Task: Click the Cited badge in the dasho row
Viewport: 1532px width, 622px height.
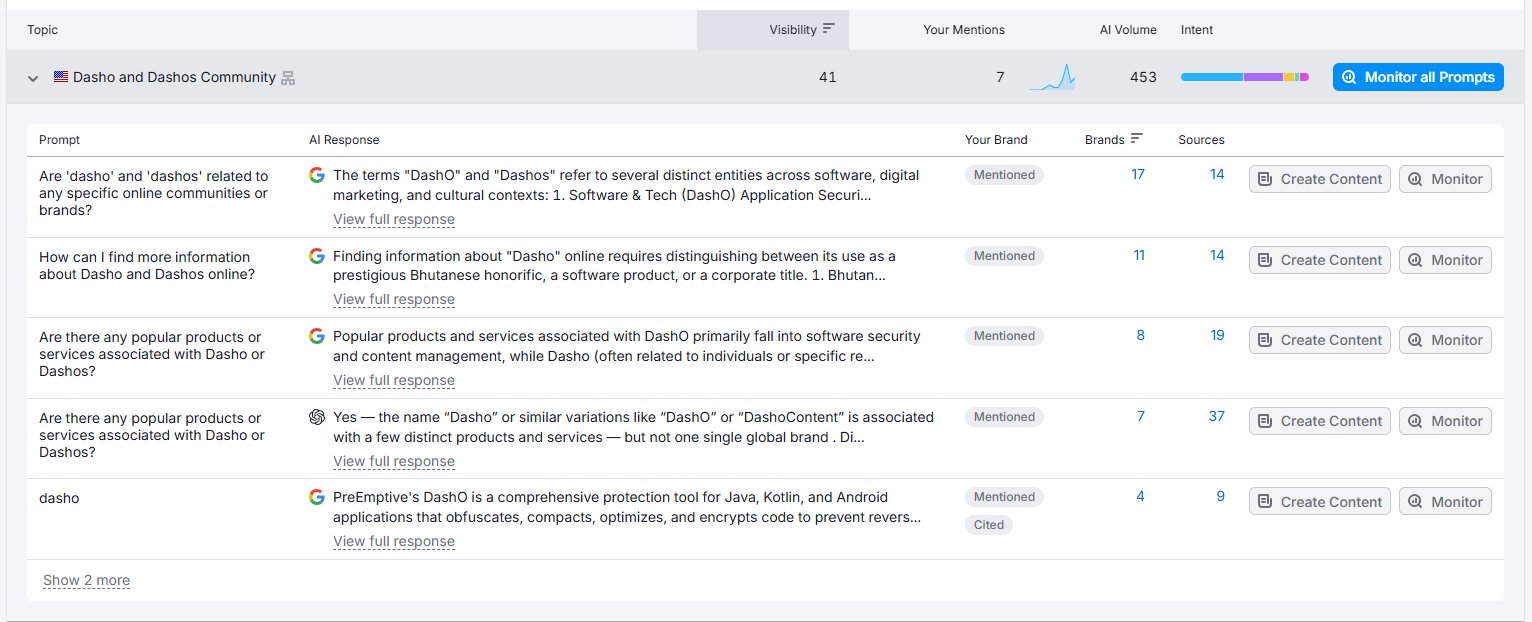Action: (x=989, y=525)
